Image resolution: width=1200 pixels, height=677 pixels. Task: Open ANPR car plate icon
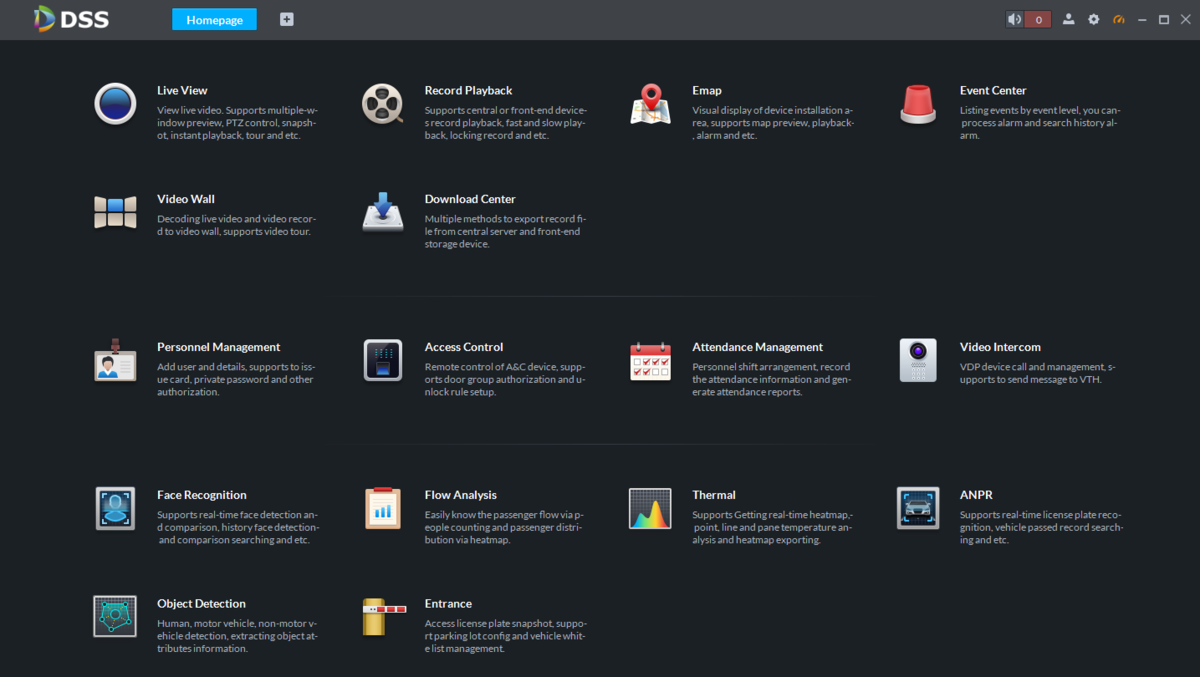point(918,508)
